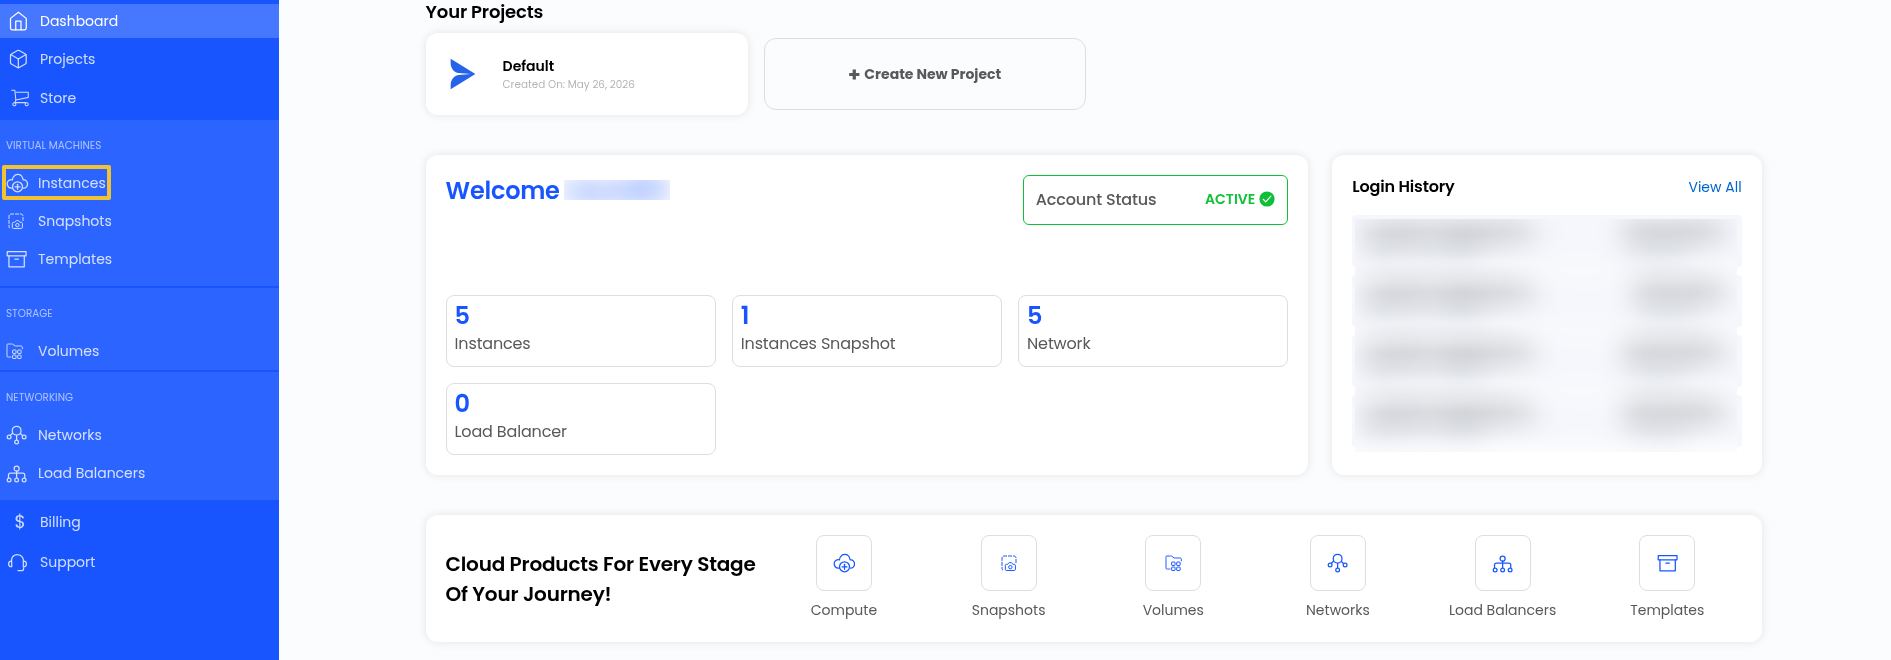Click the Volumes label under products

[1173, 610]
